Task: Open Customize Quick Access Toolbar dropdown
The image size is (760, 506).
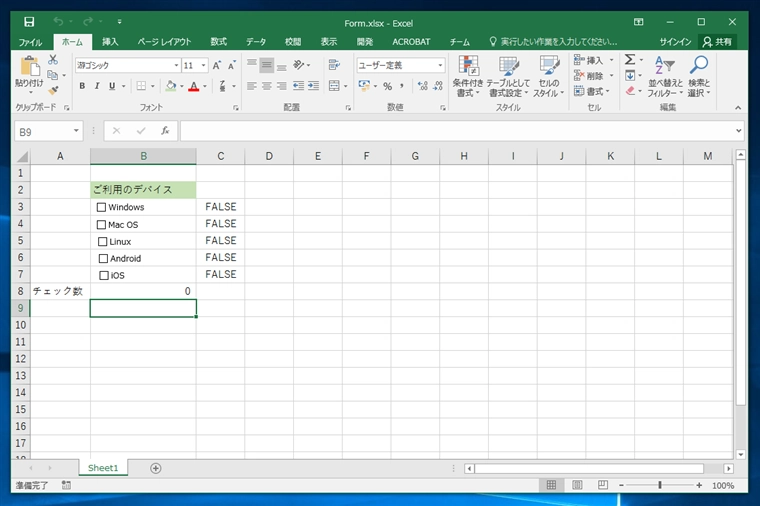Action: (119, 22)
